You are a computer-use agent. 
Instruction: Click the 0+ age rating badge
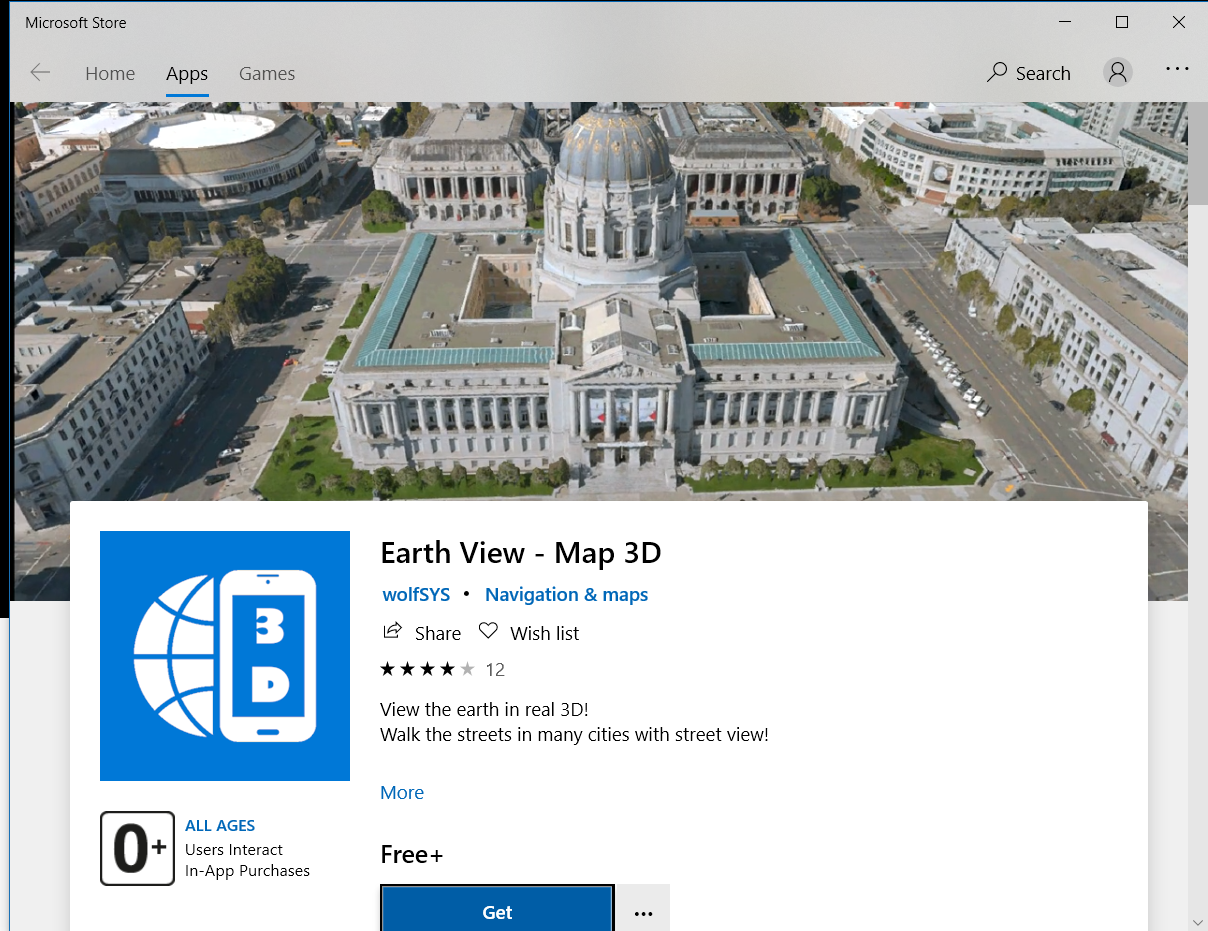tap(137, 848)
